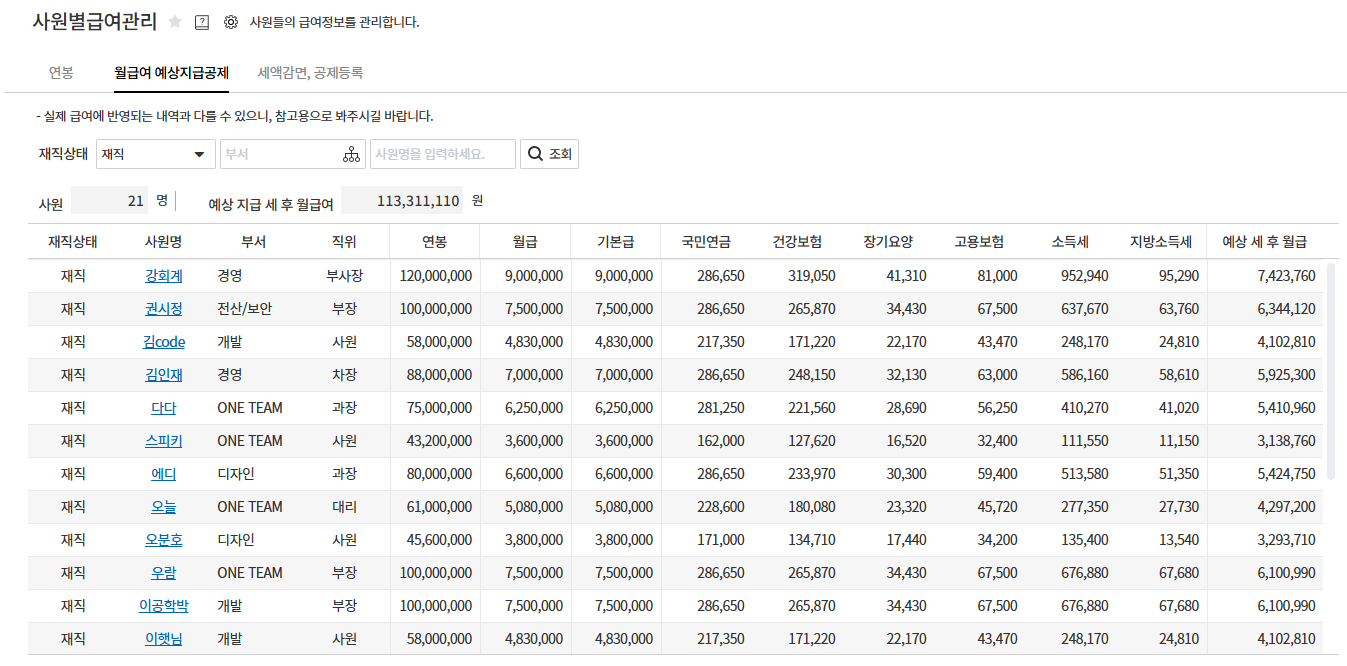Click the 예상 세 후 월급 column header
The image size is (1347, 666).
click(x=1264, y=242)
